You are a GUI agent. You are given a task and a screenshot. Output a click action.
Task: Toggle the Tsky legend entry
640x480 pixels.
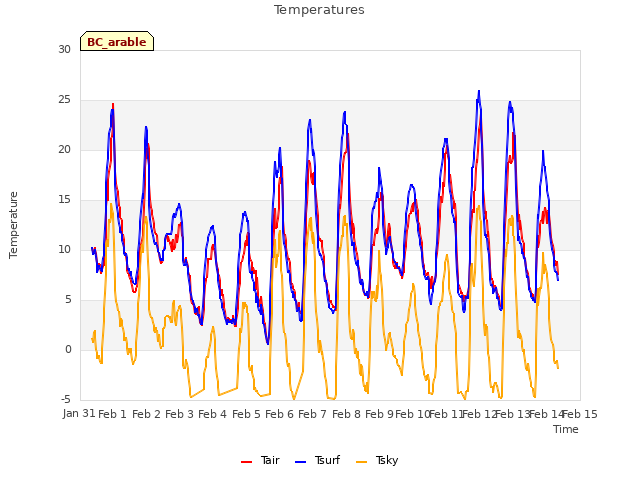[x=377, y=460]
